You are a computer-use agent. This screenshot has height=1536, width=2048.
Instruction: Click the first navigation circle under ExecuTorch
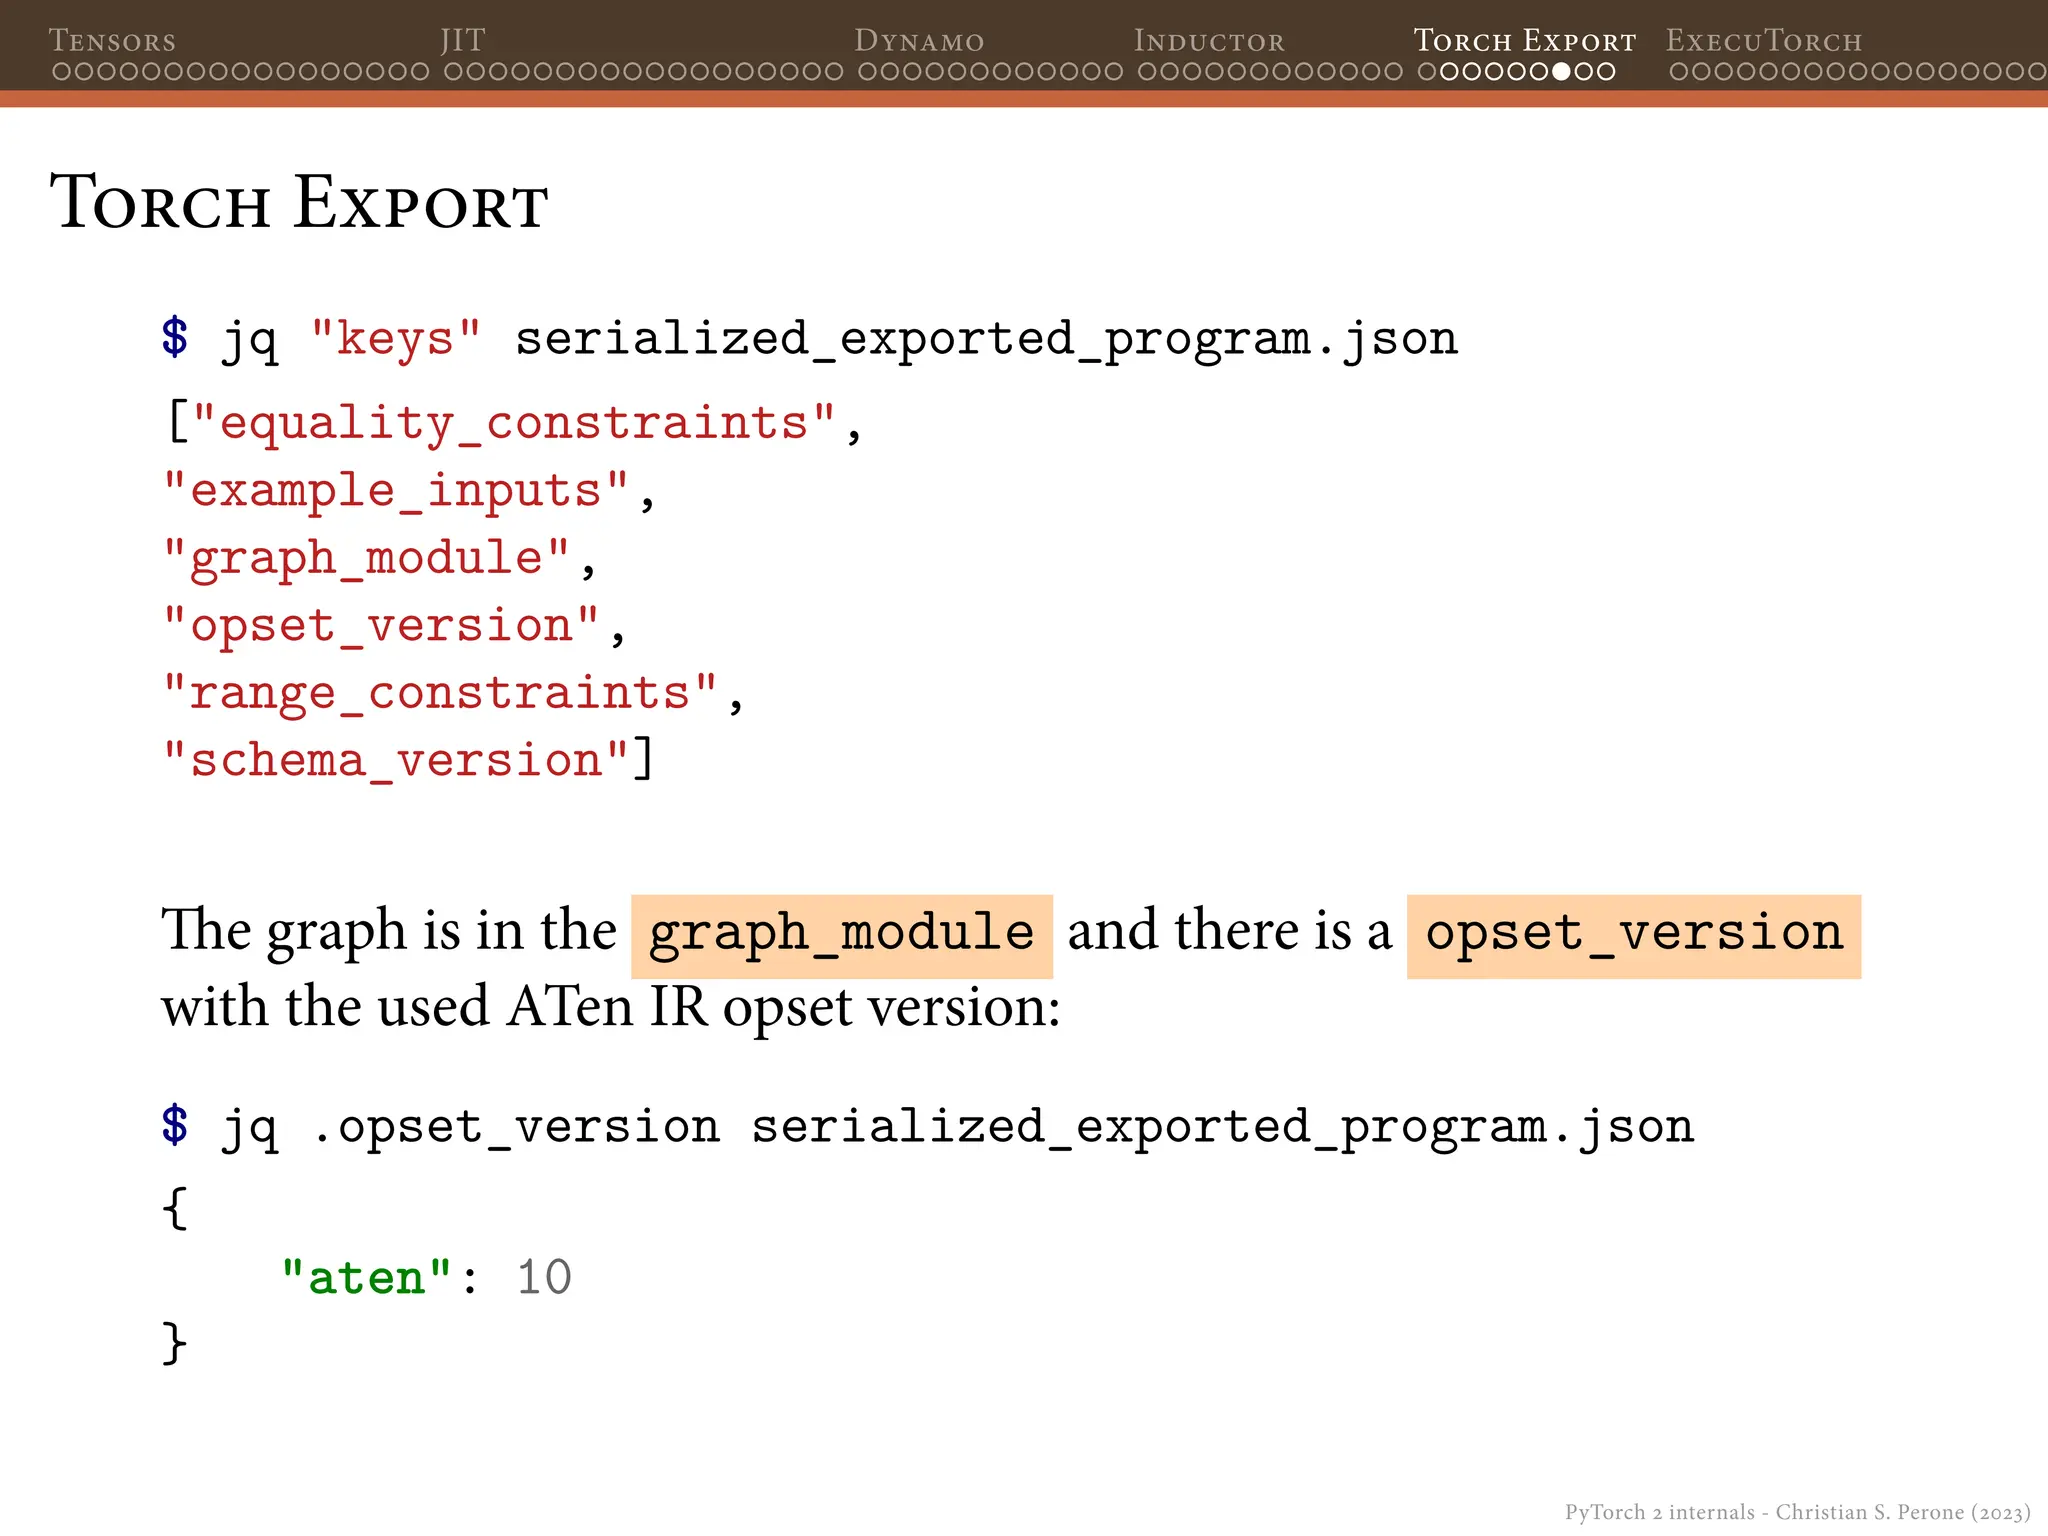[x=1679, y=72]
